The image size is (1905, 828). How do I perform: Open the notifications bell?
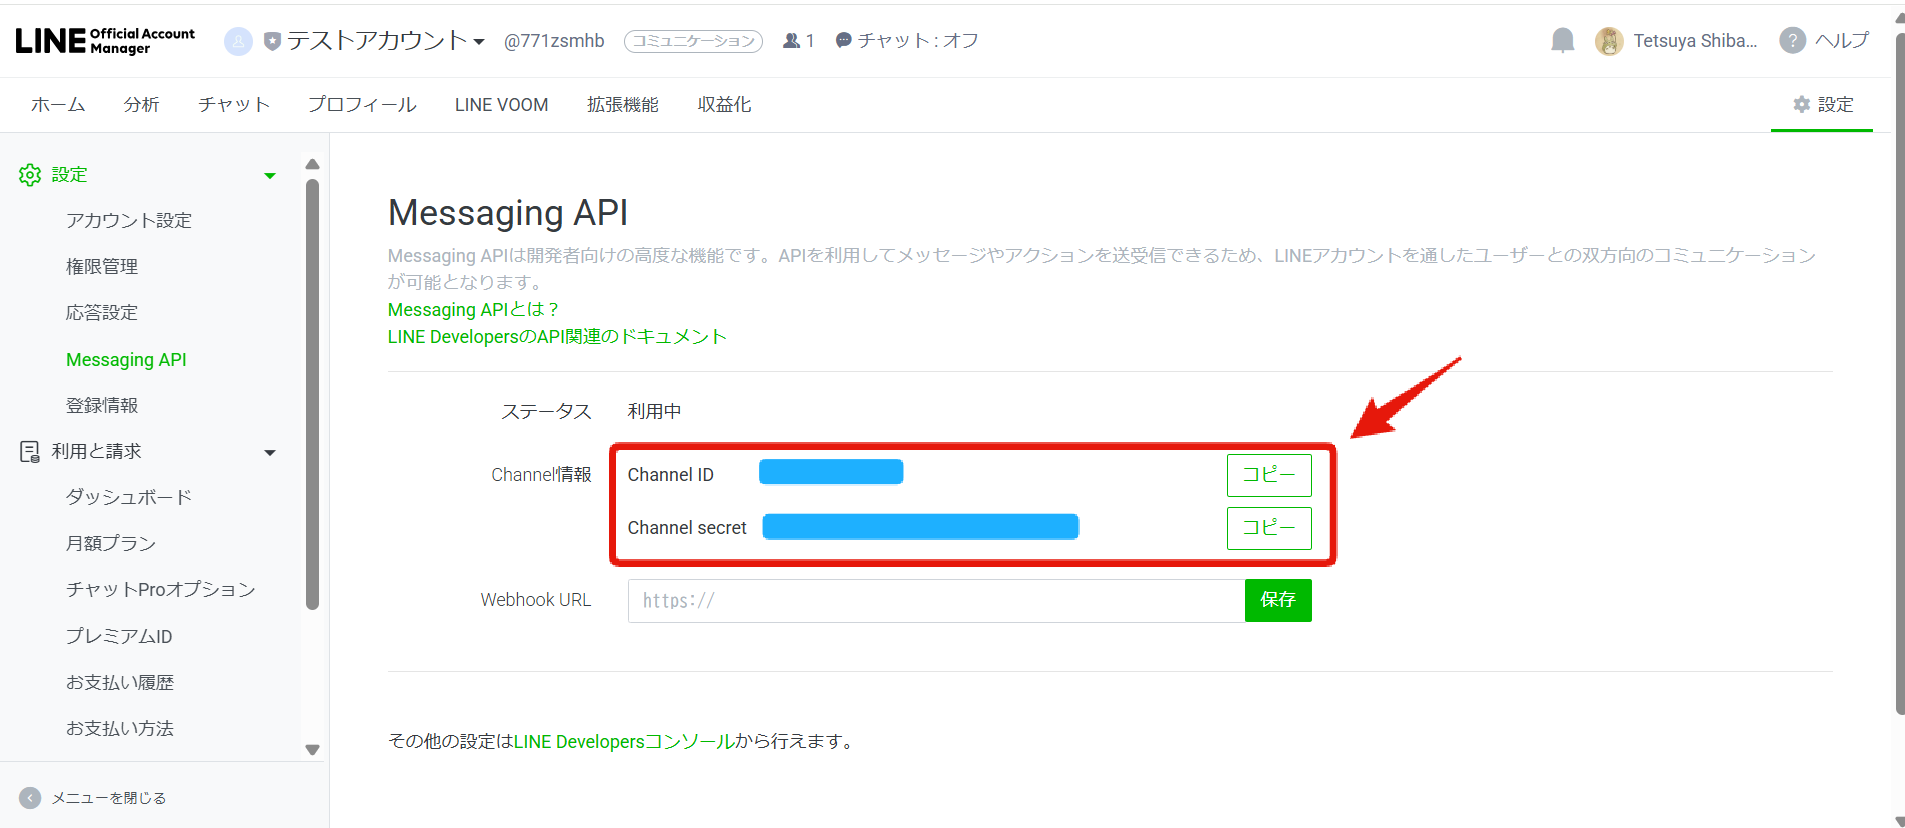[1562, 40]
